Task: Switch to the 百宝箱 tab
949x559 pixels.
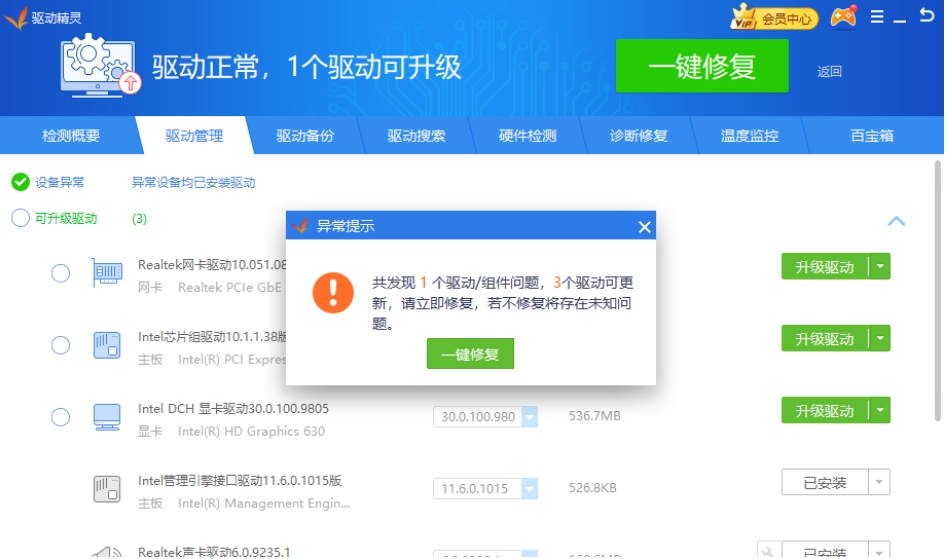Action: point(872,136)
